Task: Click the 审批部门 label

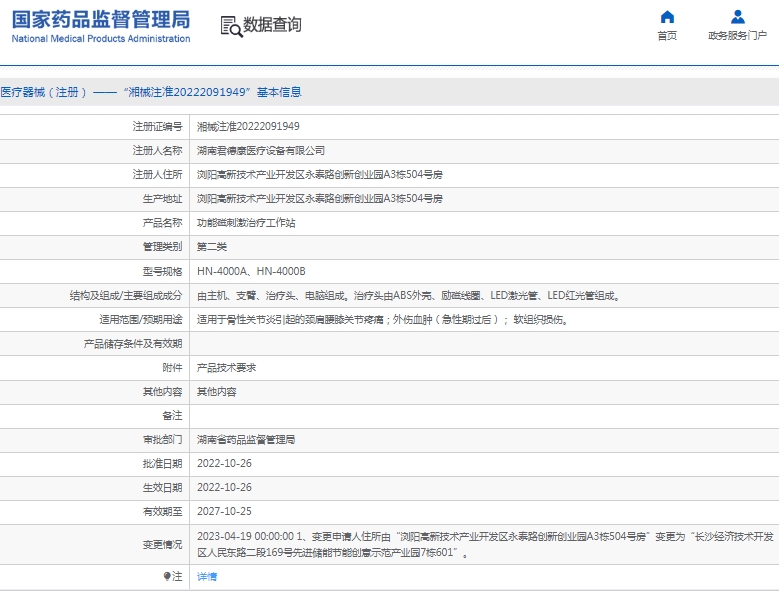Action: tap(162, 440)
